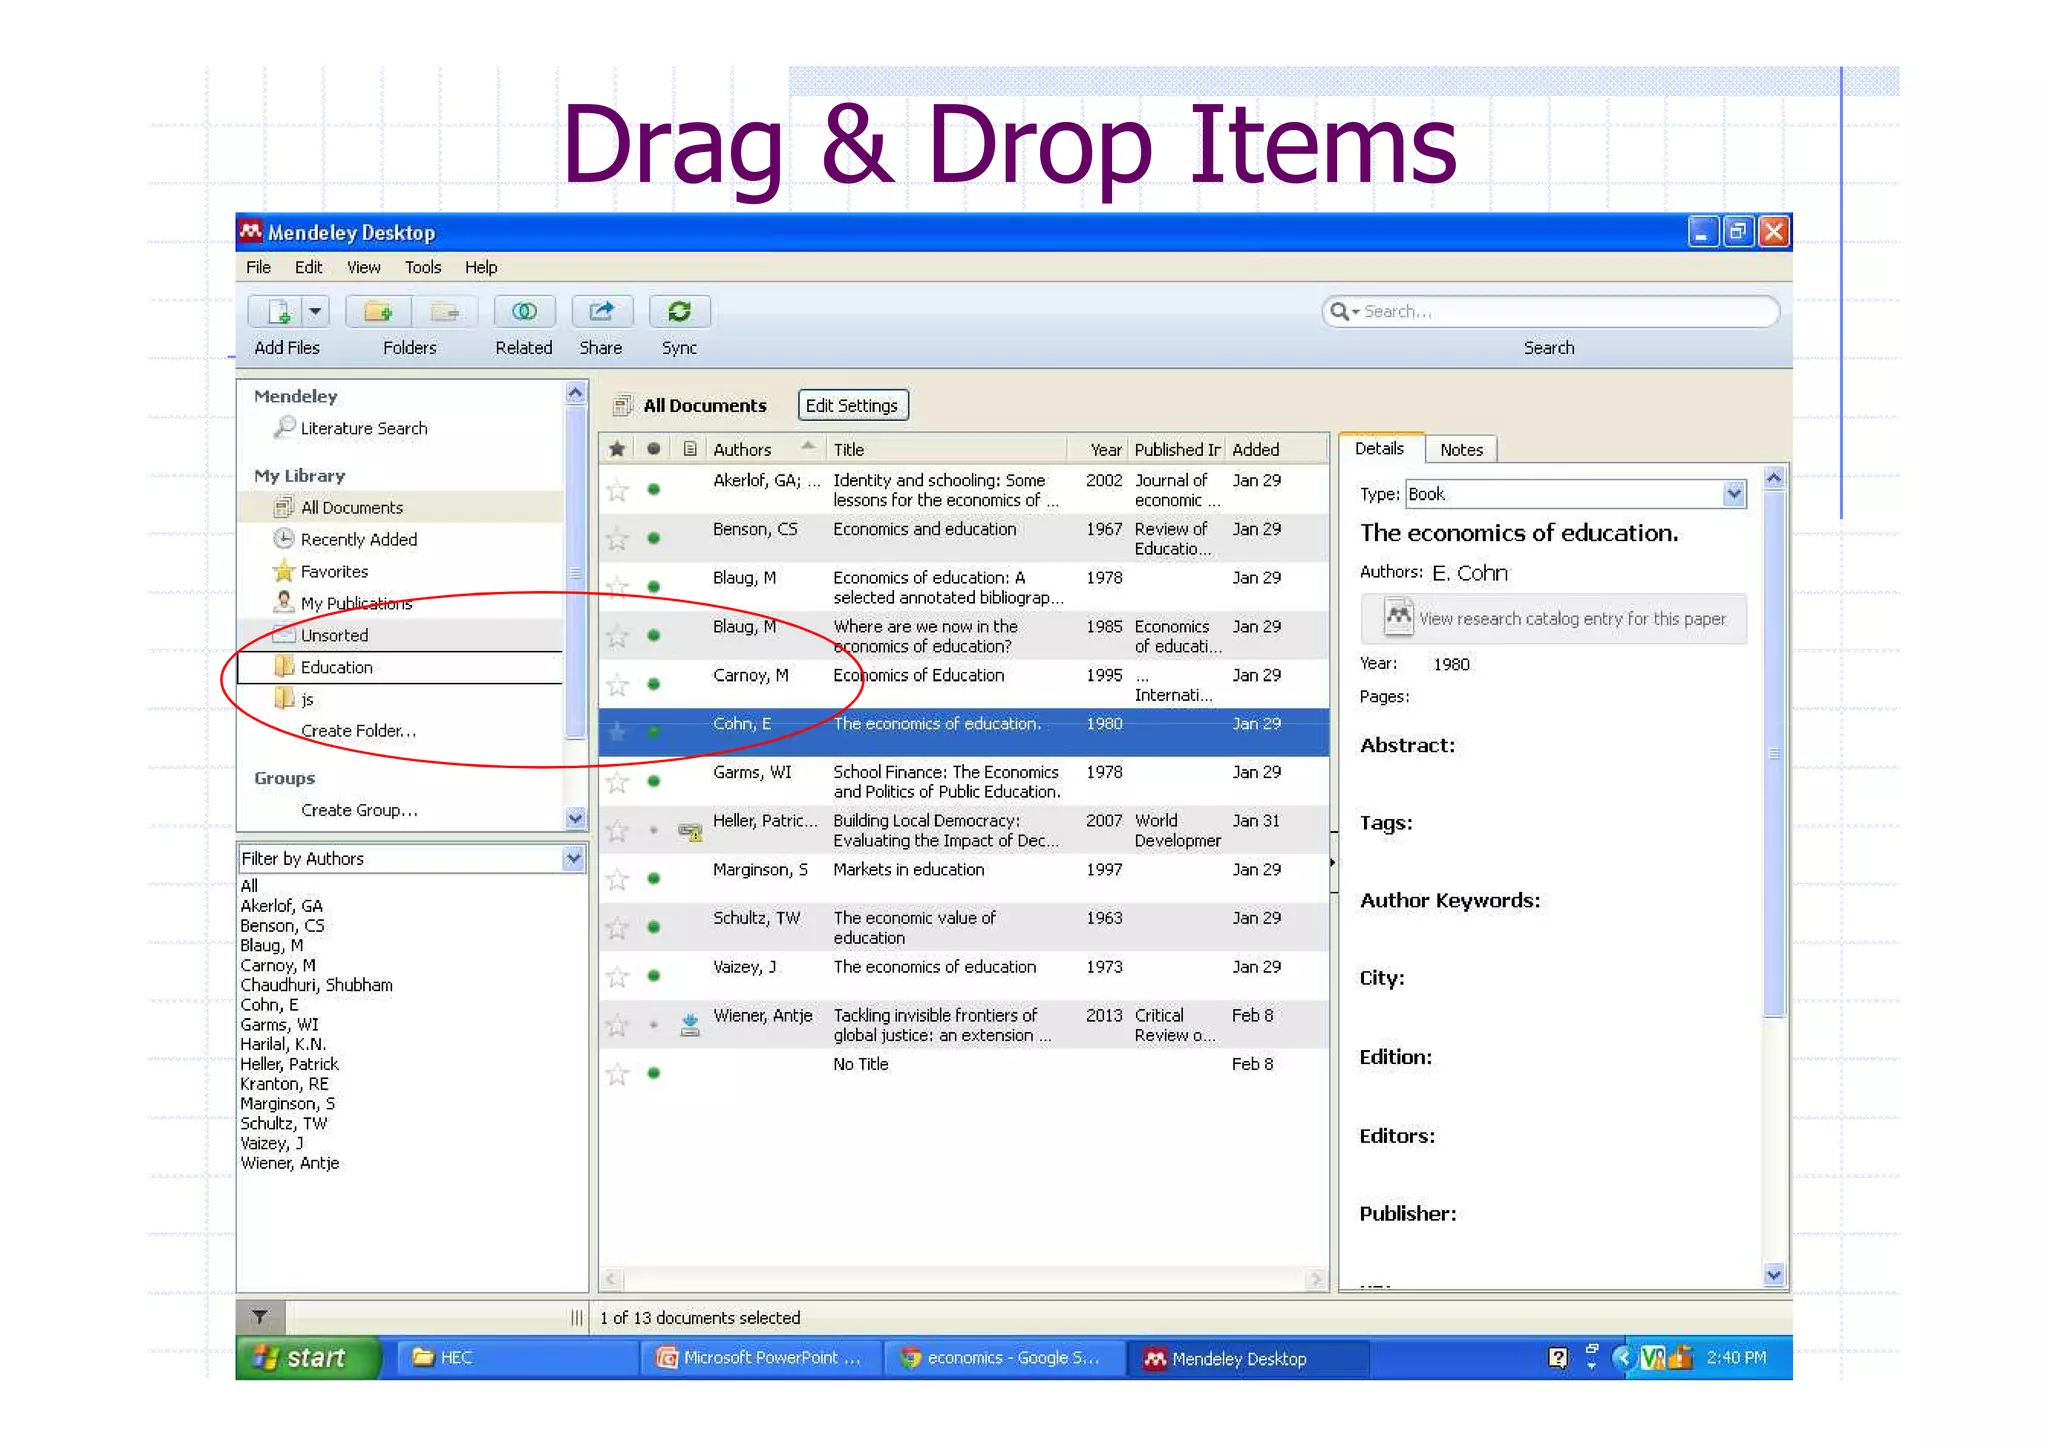The width and height of the screenshot is (2048, 1447).
Task: Toggle read status dot for Schultz, TW row
Action: point(653,927)
